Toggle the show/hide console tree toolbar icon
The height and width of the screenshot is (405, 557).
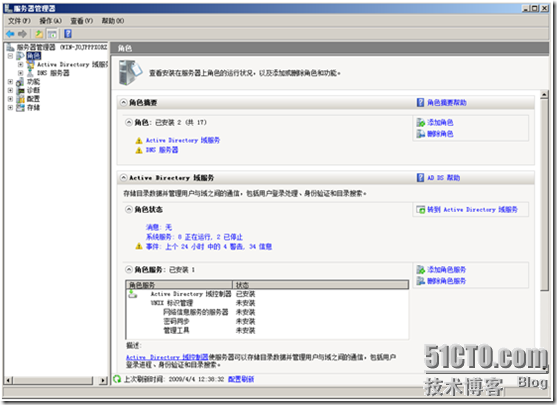point(52,34)
